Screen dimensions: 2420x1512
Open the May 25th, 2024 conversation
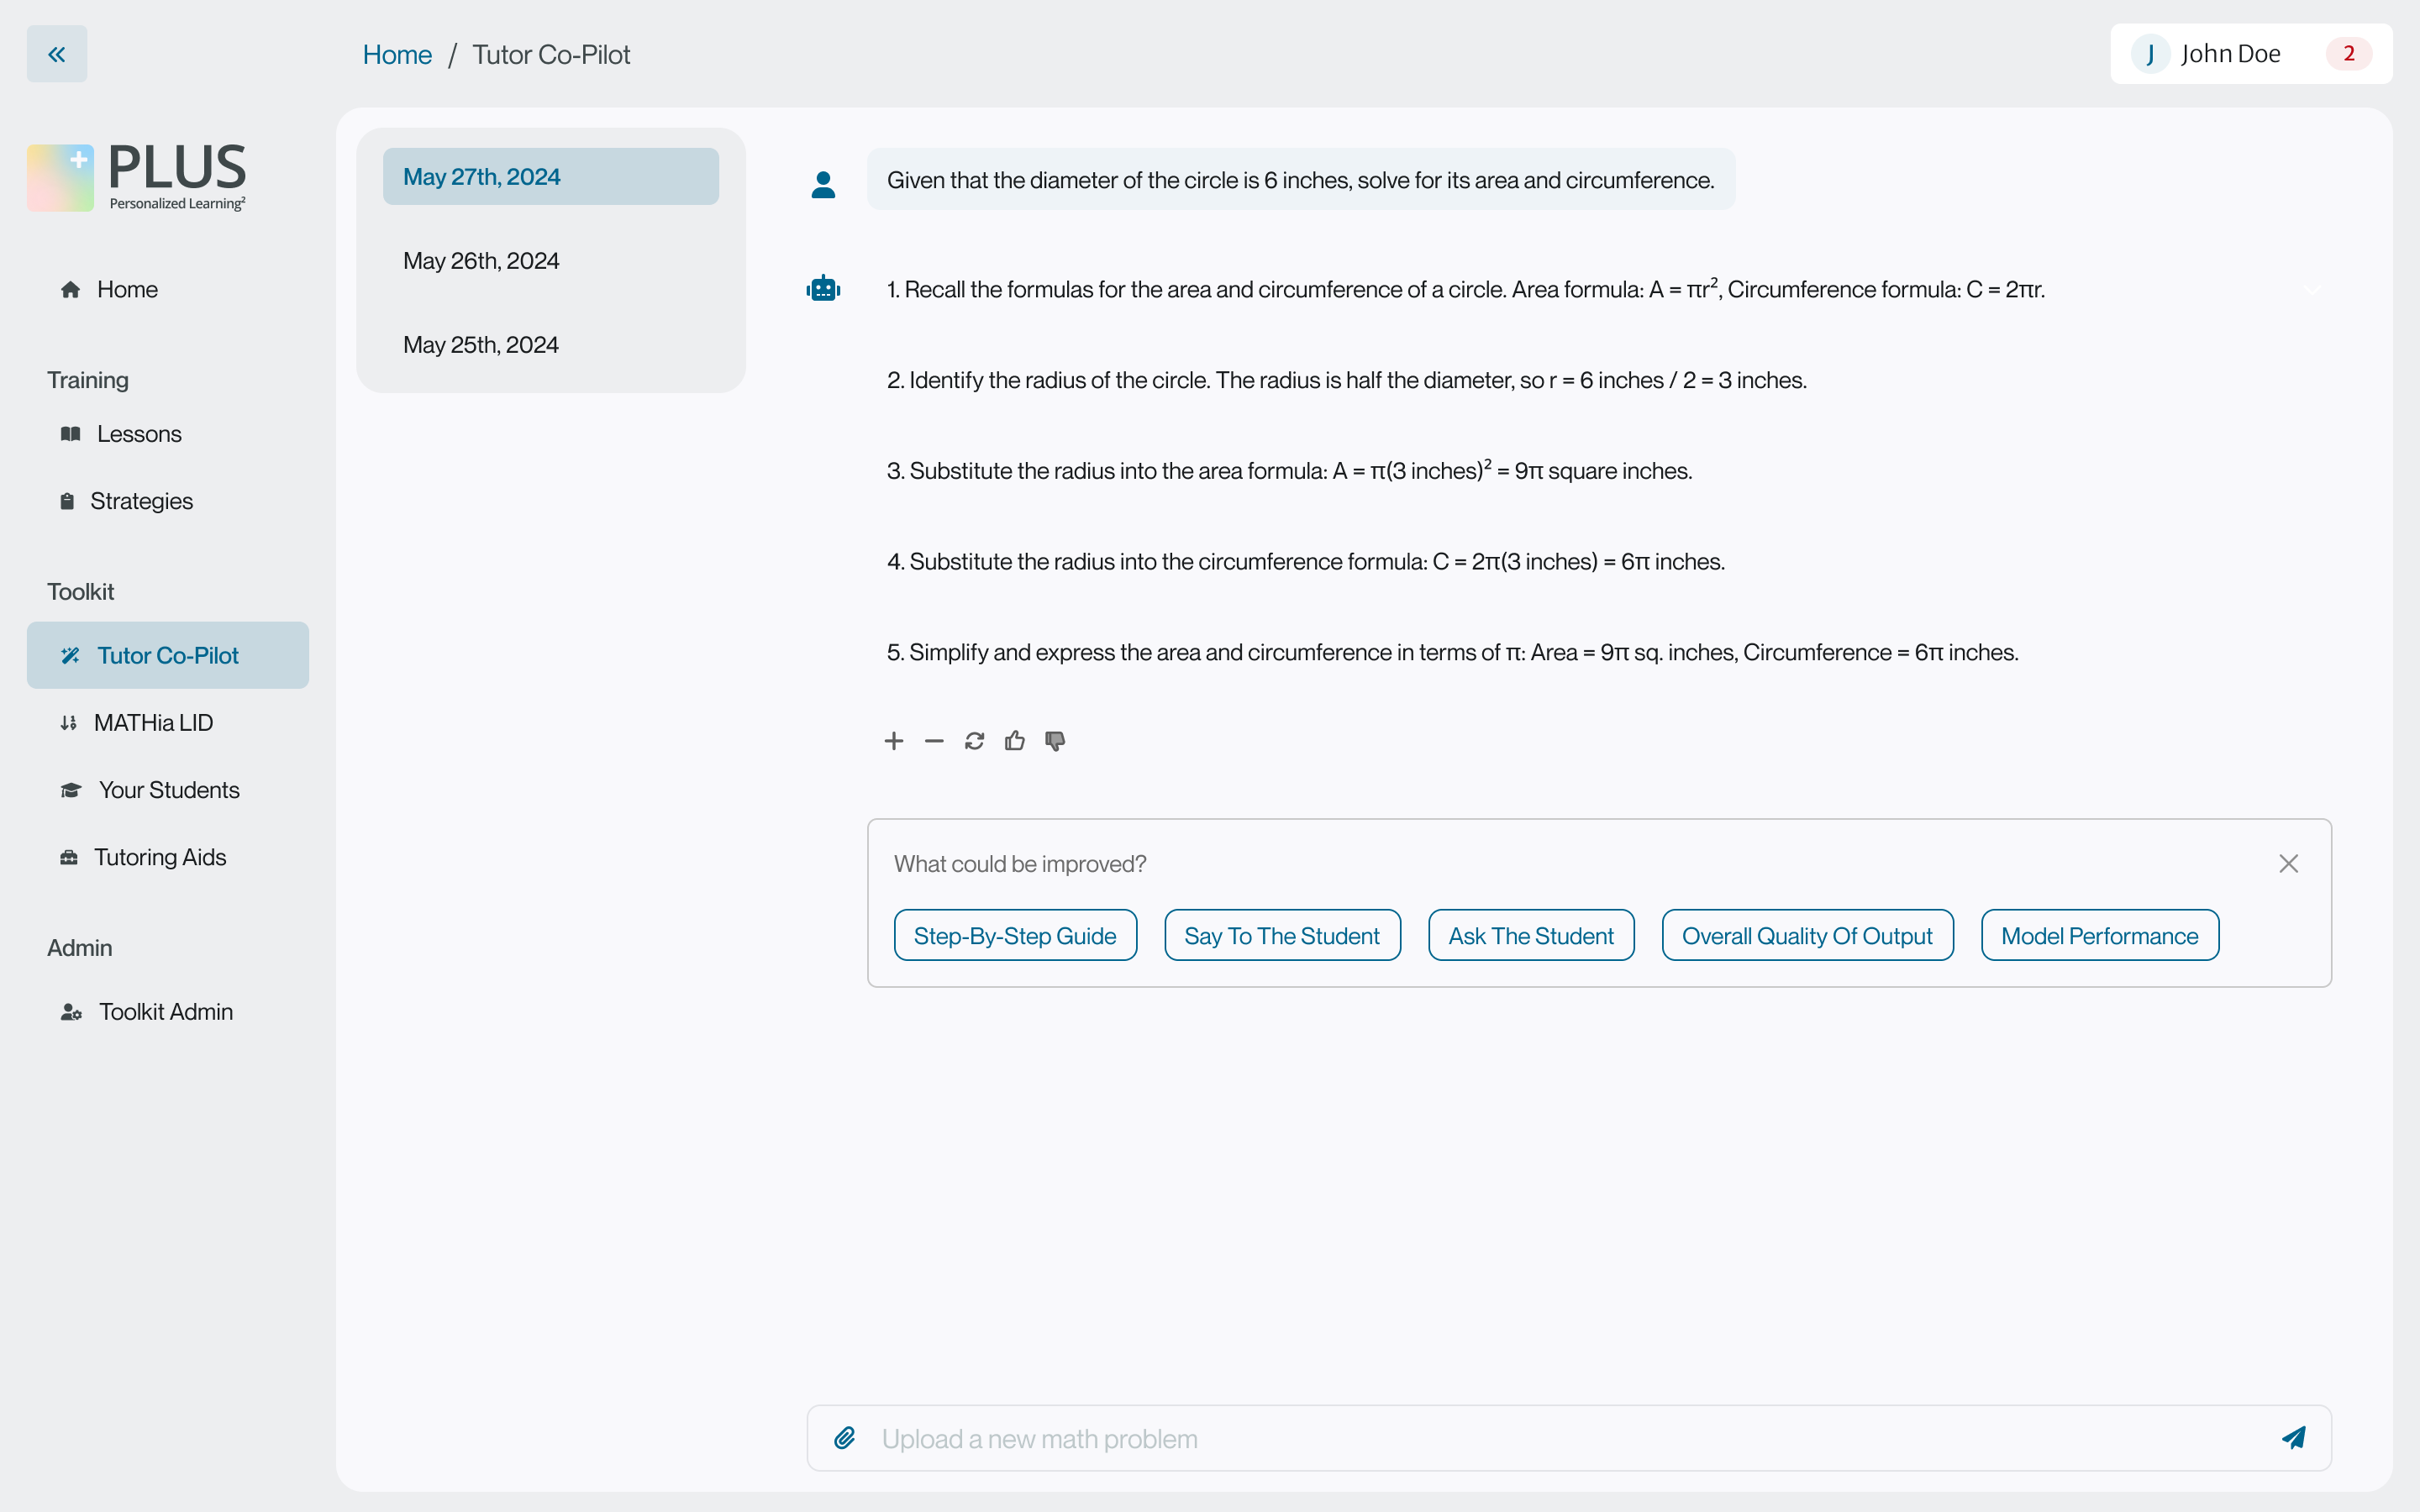click(x=481, y=345)
